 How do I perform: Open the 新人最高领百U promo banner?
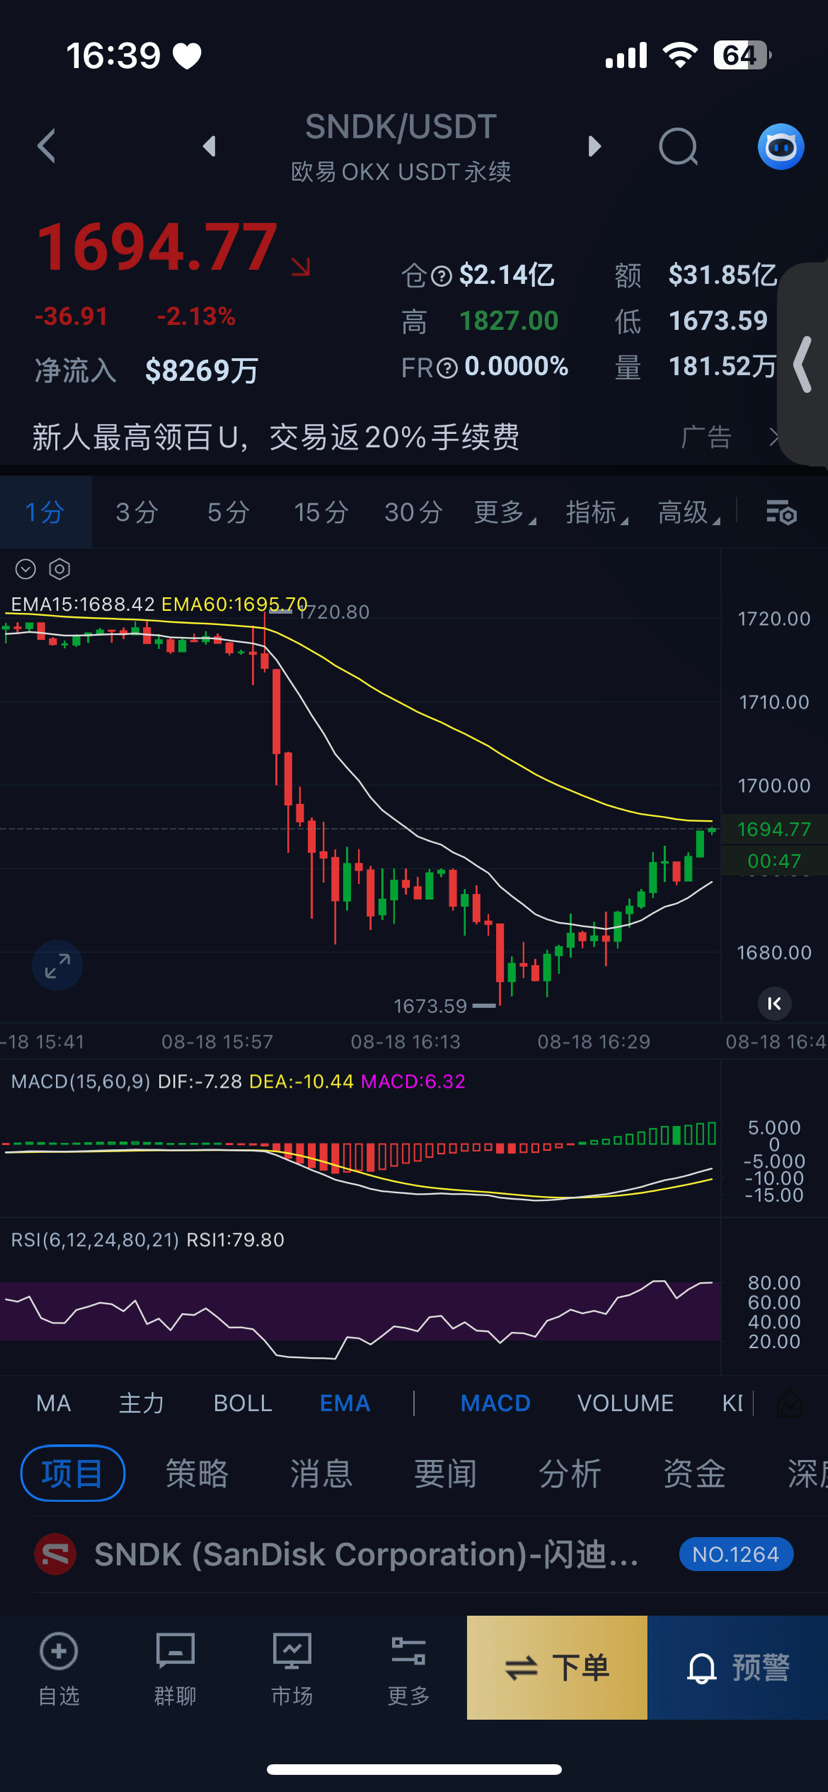(276, 437)
